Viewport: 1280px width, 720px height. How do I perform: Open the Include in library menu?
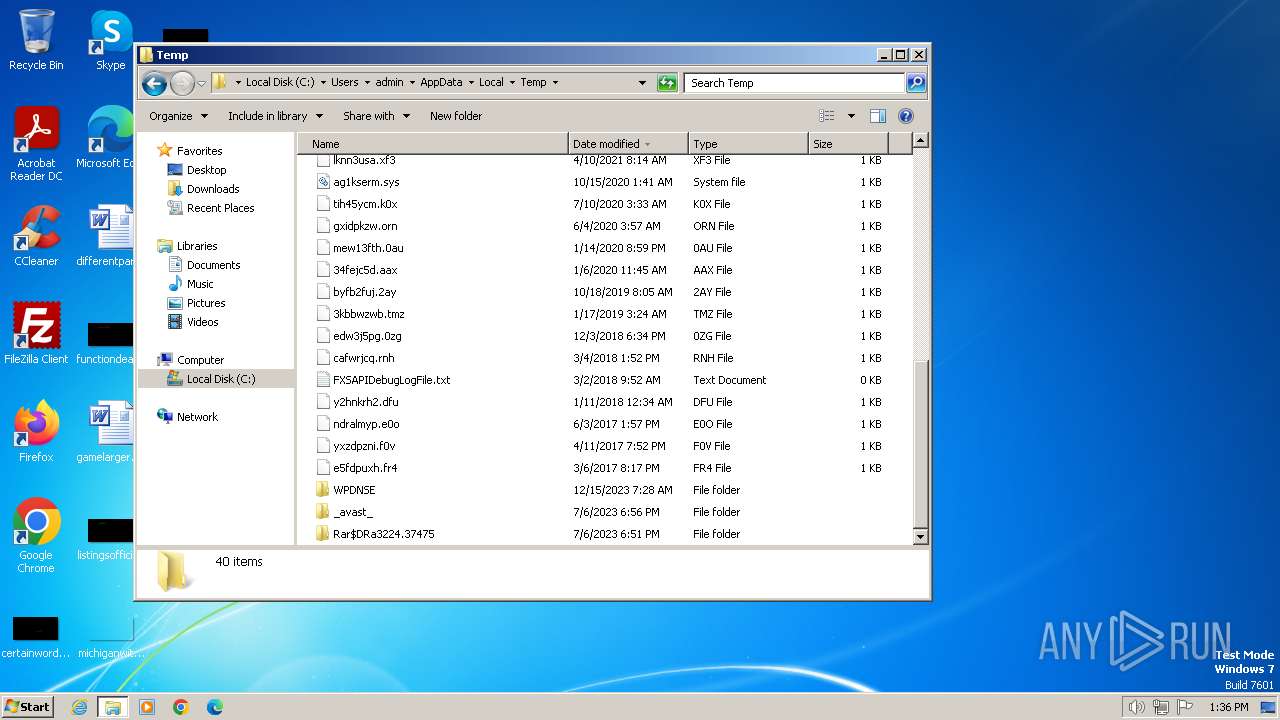[275, 116]
